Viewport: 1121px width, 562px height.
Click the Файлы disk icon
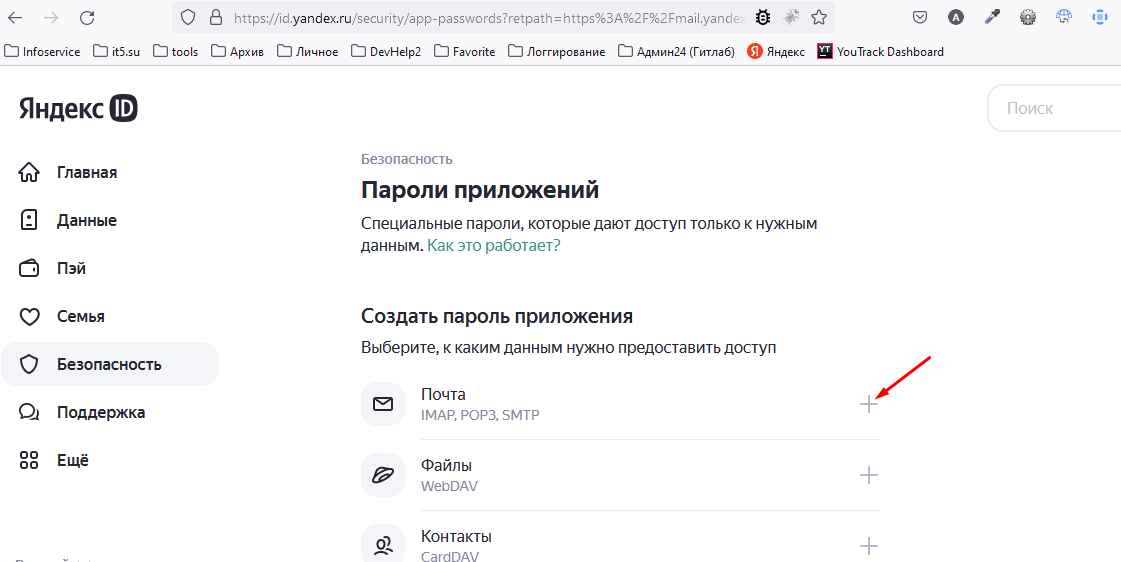click(383, 475)
